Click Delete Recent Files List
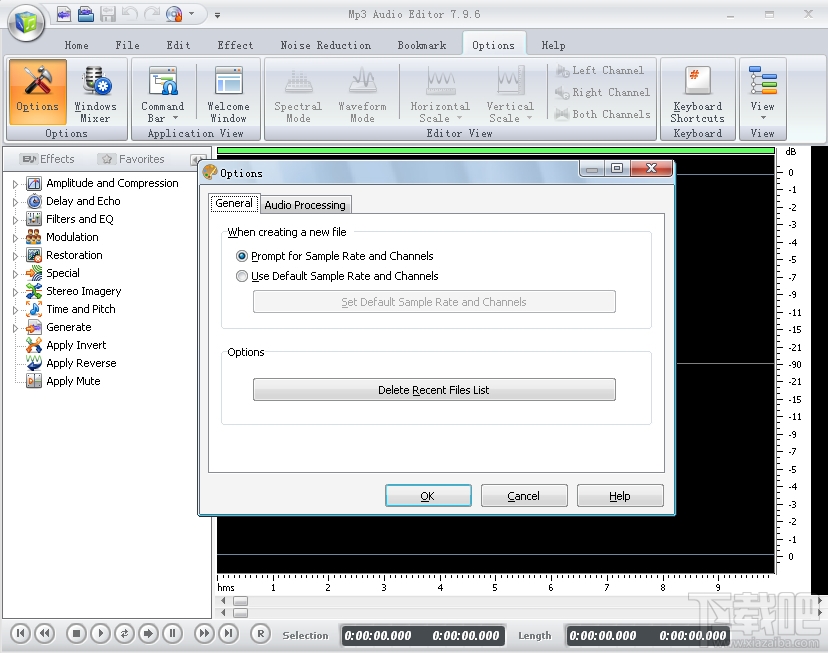Viewport: 828px width, 653px height. pos(434,390)
